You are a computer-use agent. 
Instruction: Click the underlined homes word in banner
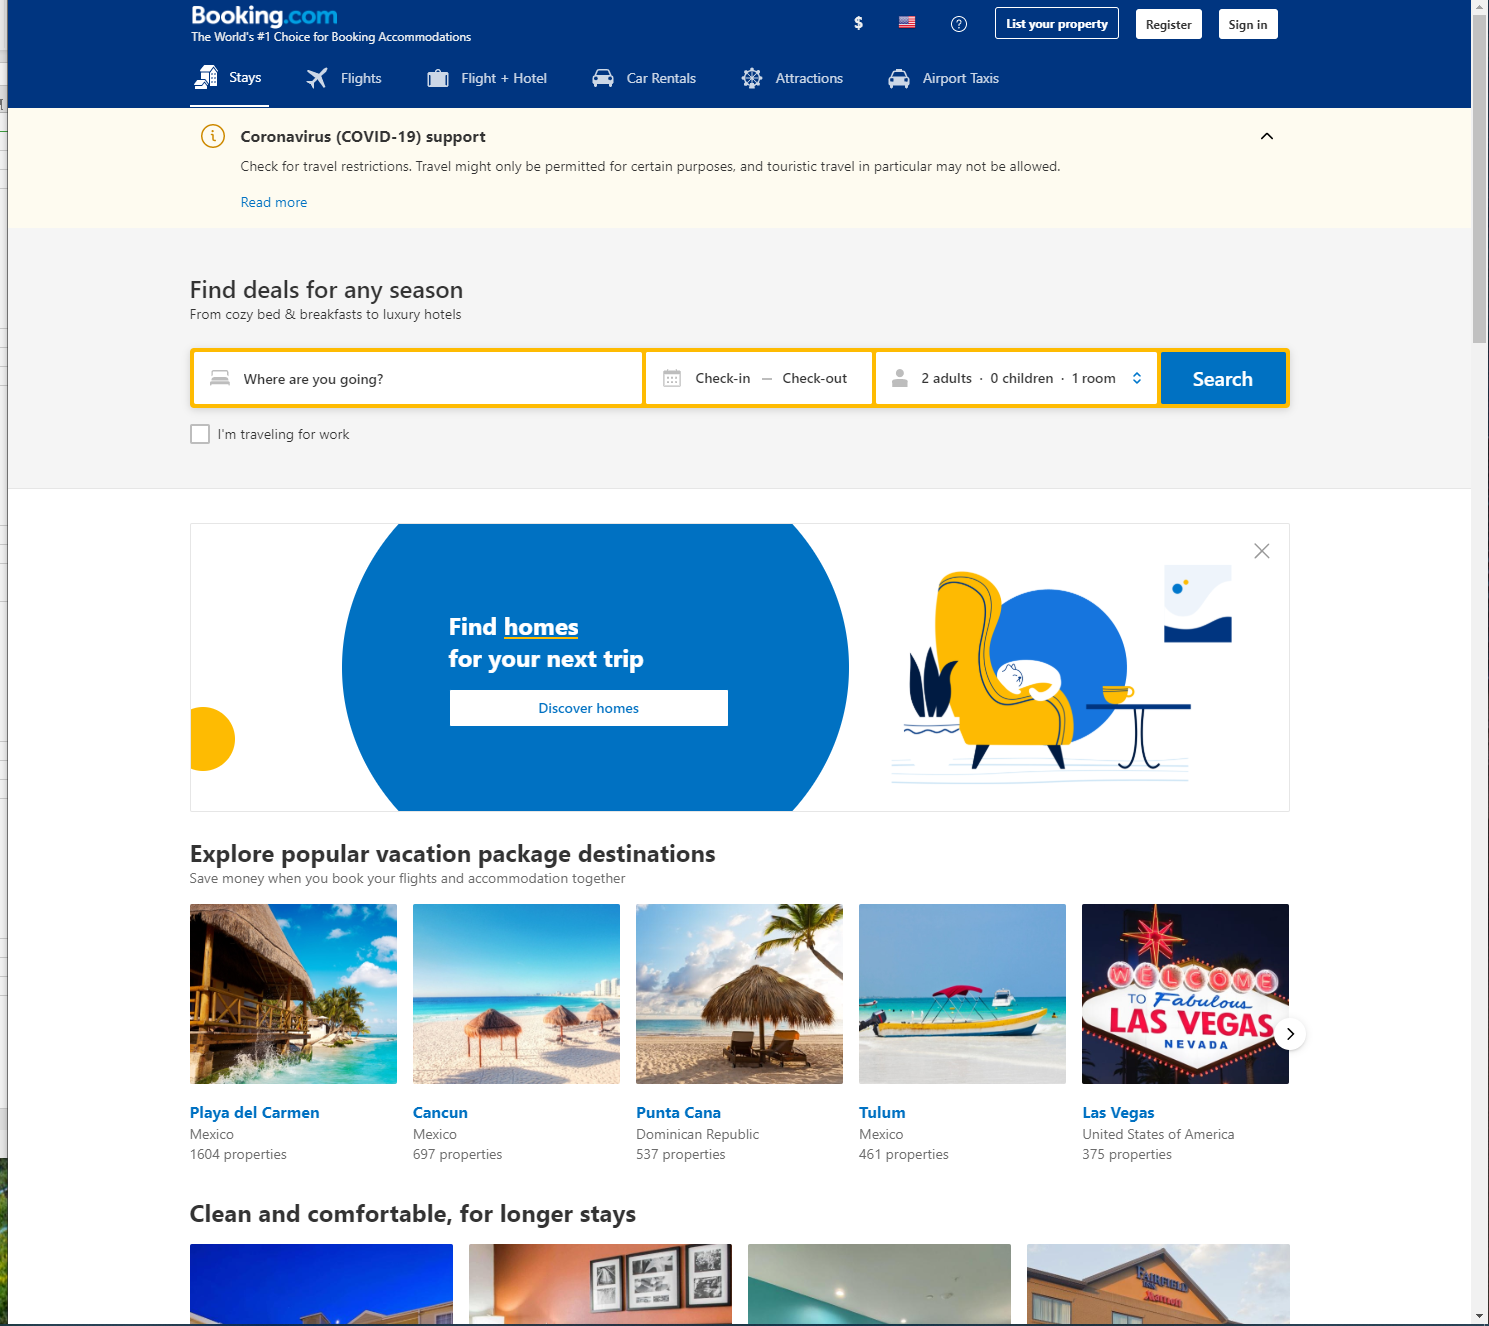click(541, 627)
